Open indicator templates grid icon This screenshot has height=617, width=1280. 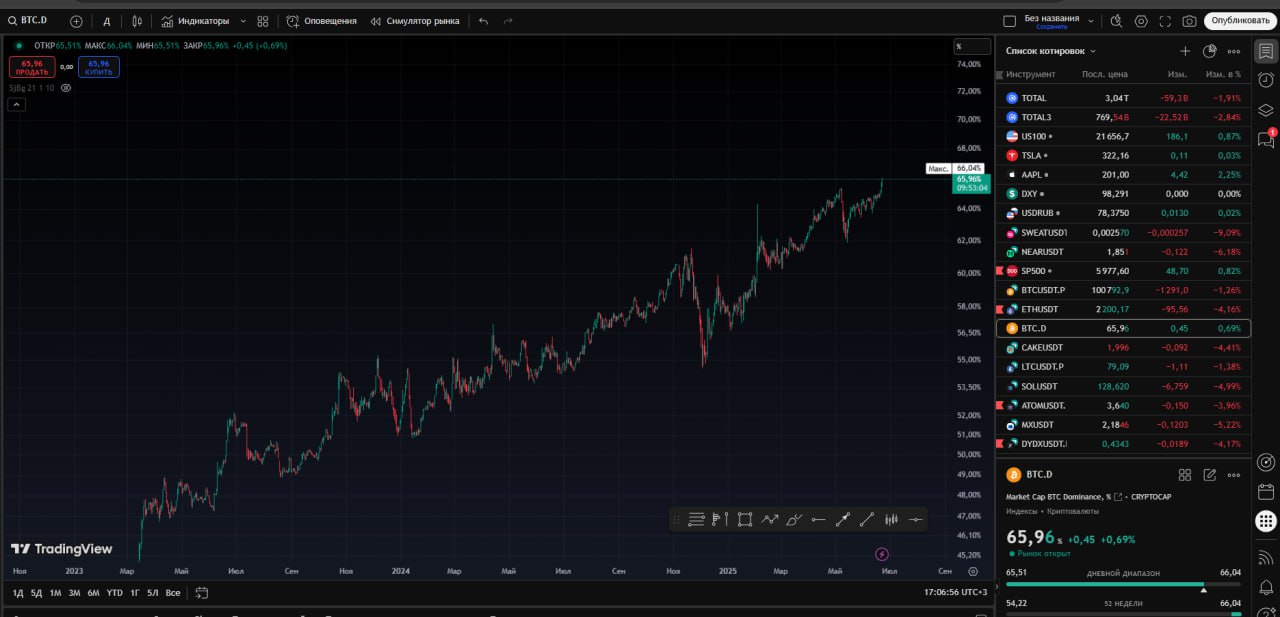(263, 20)
